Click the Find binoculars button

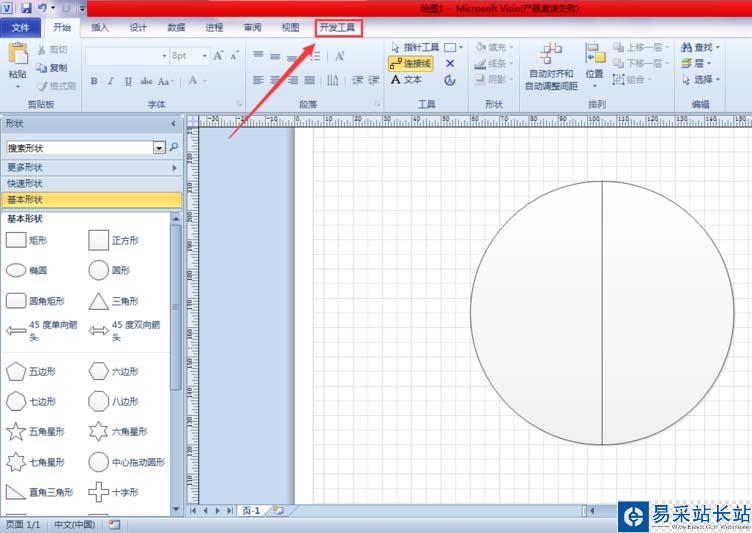pyautogui.click(x=697, y=47)
